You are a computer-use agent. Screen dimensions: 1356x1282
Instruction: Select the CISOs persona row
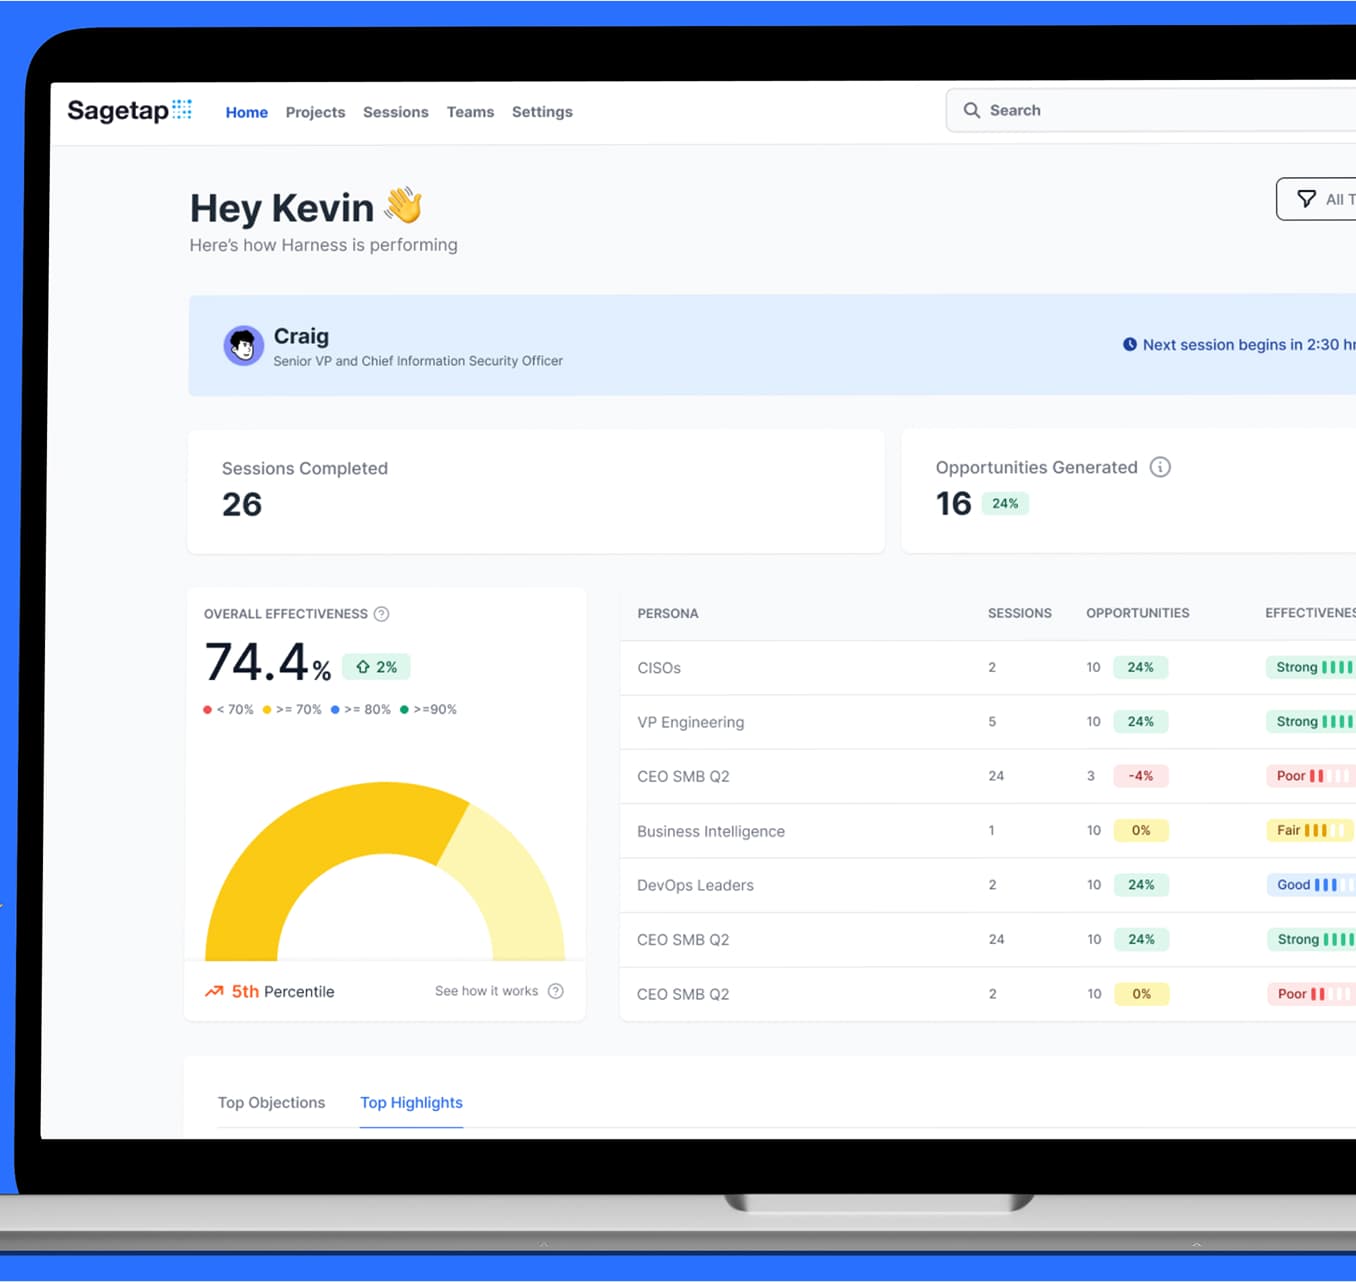988,667
